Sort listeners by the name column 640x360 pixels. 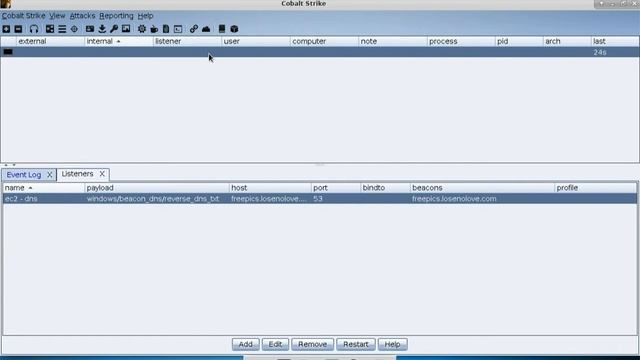coord(44,188)
